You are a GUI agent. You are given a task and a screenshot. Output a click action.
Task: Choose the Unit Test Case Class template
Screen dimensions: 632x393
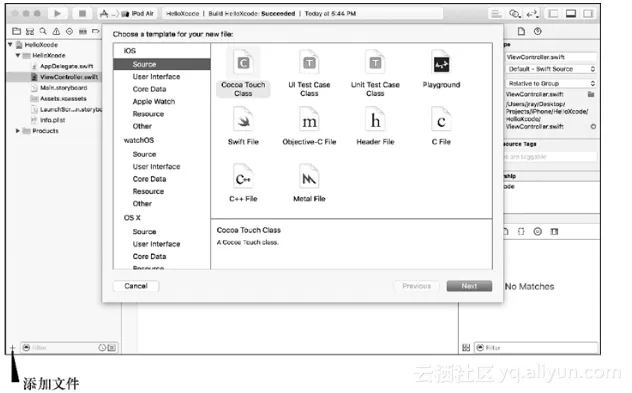[375, 73]
